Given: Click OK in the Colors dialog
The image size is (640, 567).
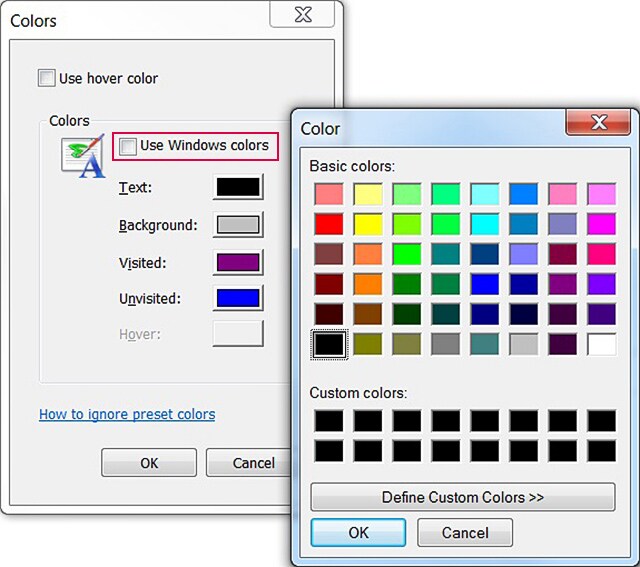Looking at the screenshot, I should pos(149,463).
